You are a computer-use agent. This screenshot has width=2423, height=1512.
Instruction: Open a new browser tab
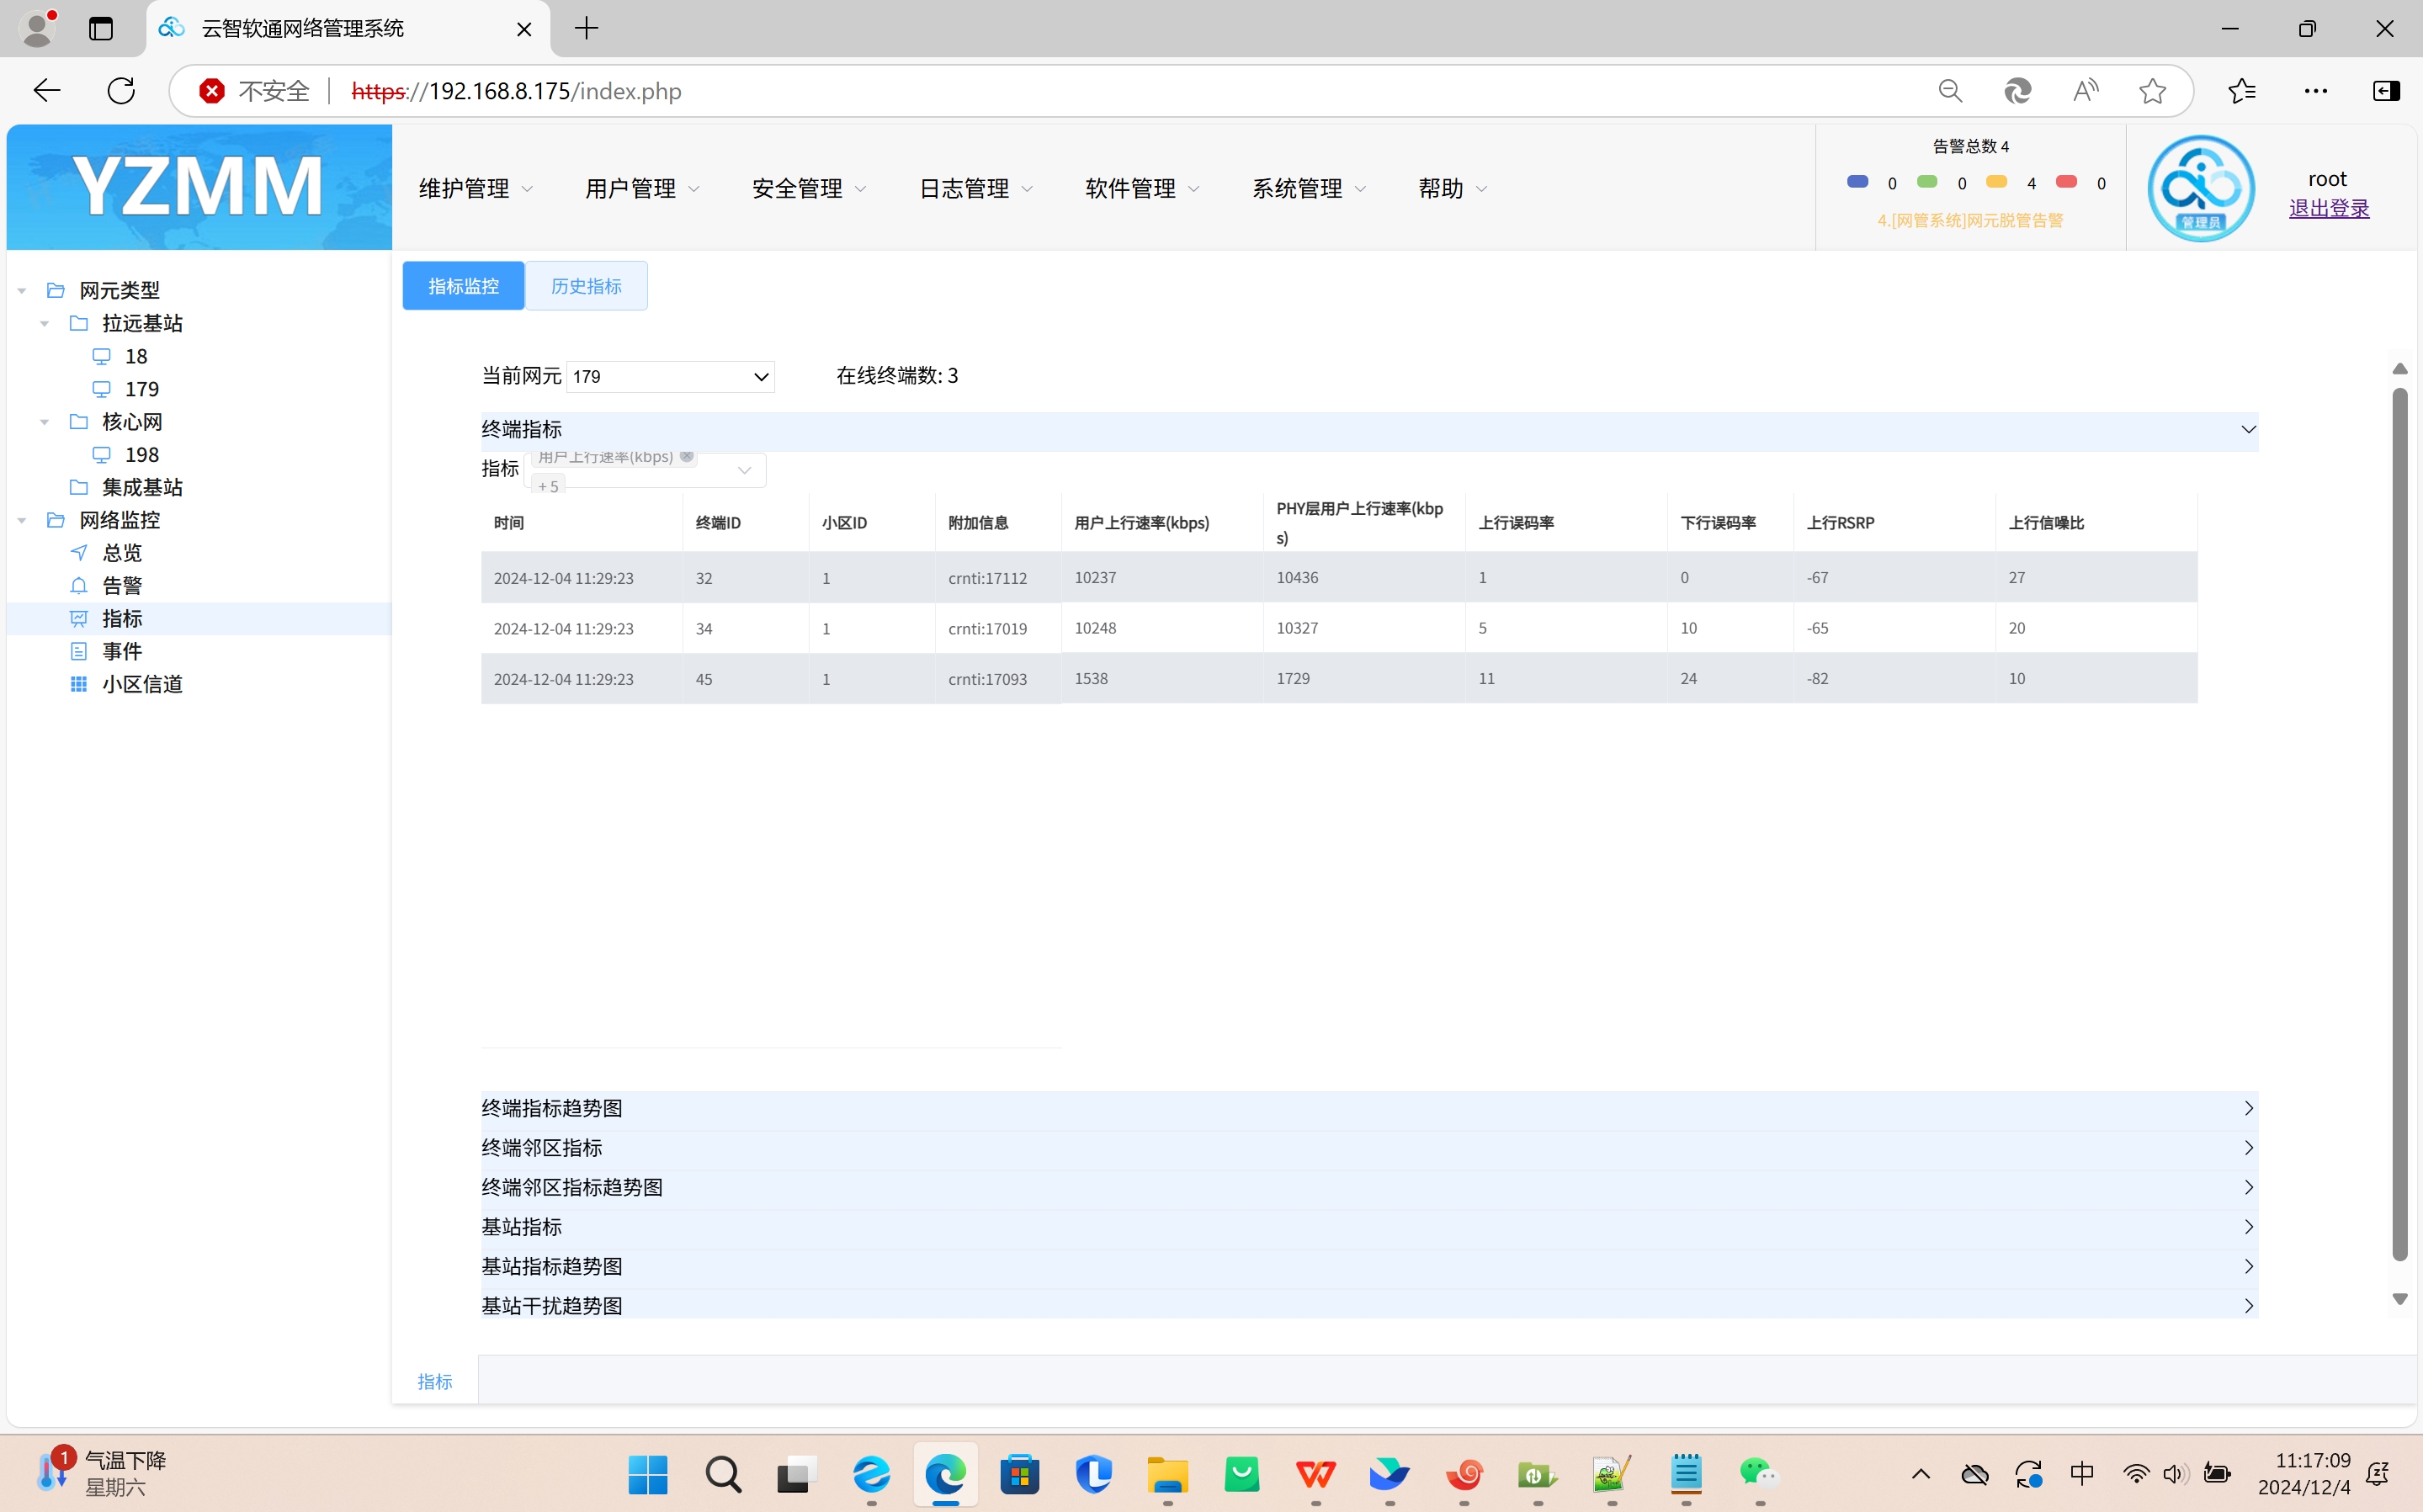[586, 28]
